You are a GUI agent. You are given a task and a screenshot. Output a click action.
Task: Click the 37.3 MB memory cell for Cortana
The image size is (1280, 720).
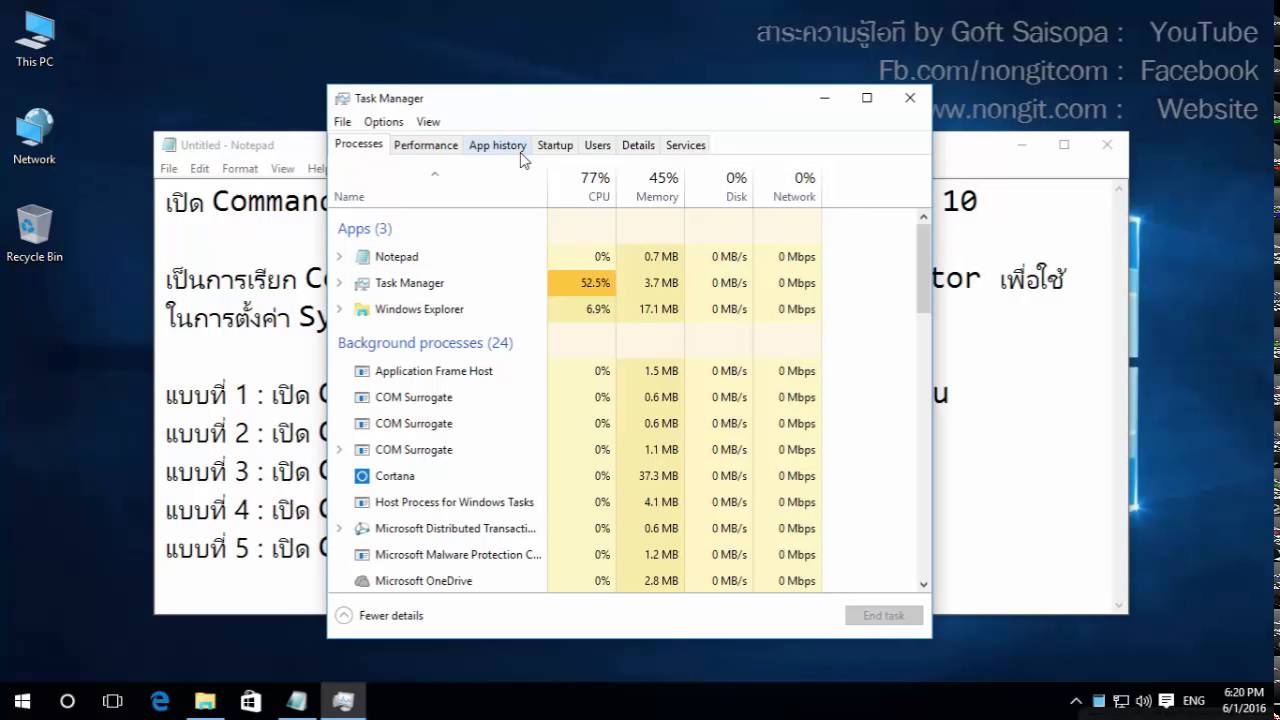650,476
